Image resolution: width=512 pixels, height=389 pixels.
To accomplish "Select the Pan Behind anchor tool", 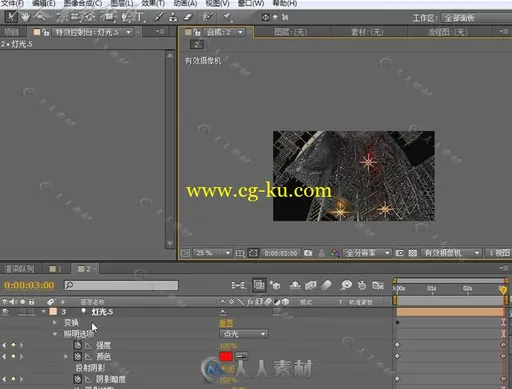I will pos(91,17).
